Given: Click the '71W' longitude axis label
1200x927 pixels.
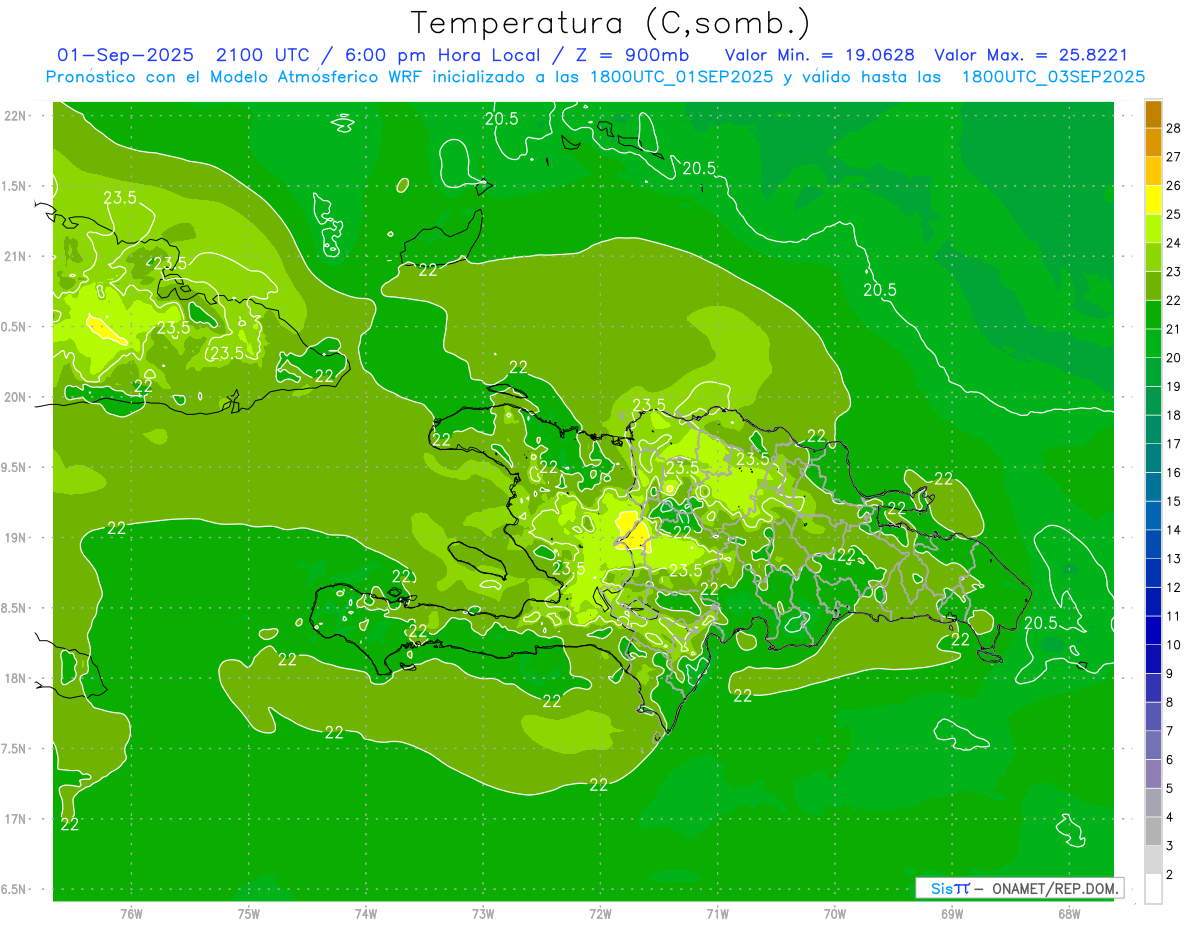Looking at the screenshot, I should pos(717,913).
